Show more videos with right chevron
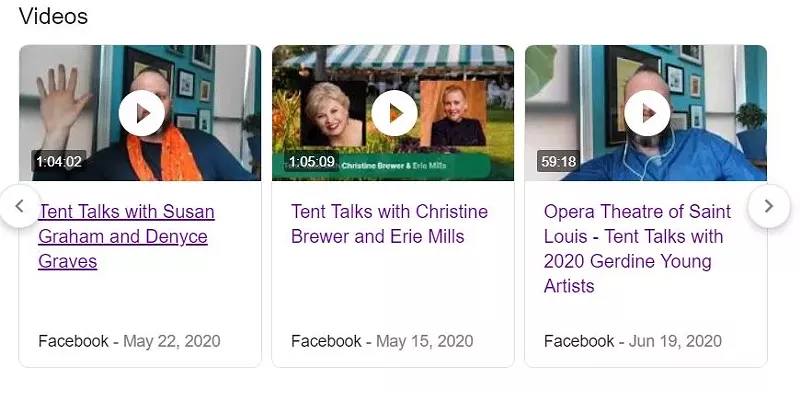Screen dimensions: 800x394 coord(769,206)
